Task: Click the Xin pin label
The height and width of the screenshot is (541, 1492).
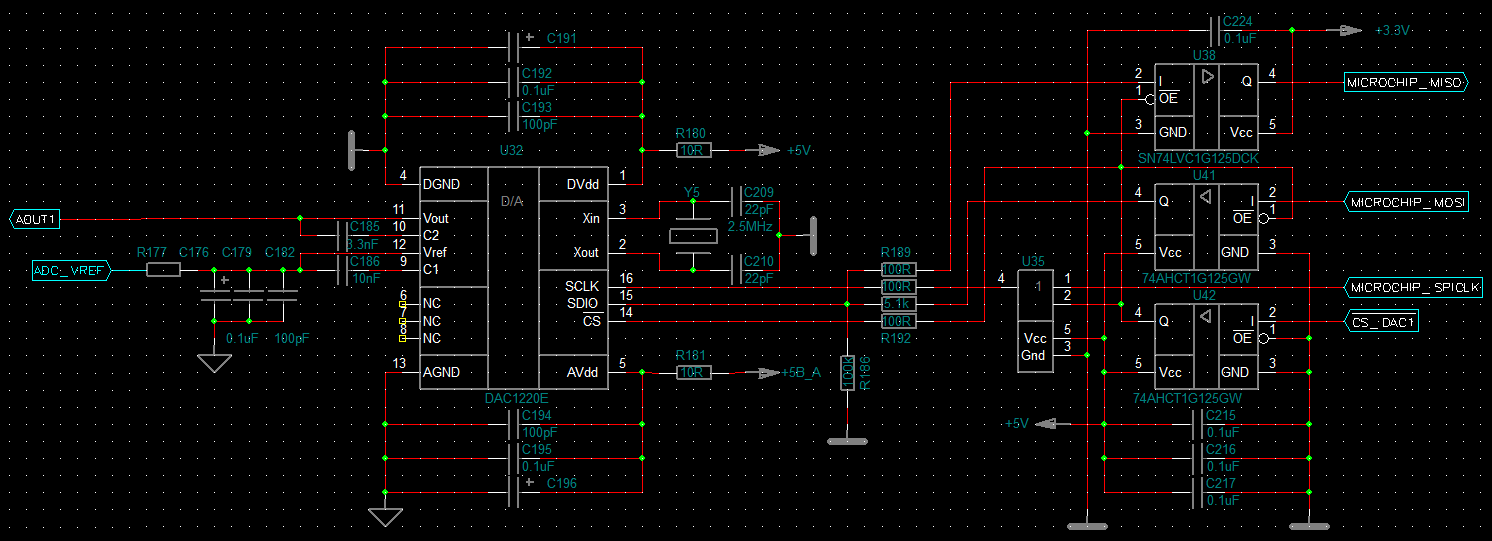Action: [x=590, y=218]
